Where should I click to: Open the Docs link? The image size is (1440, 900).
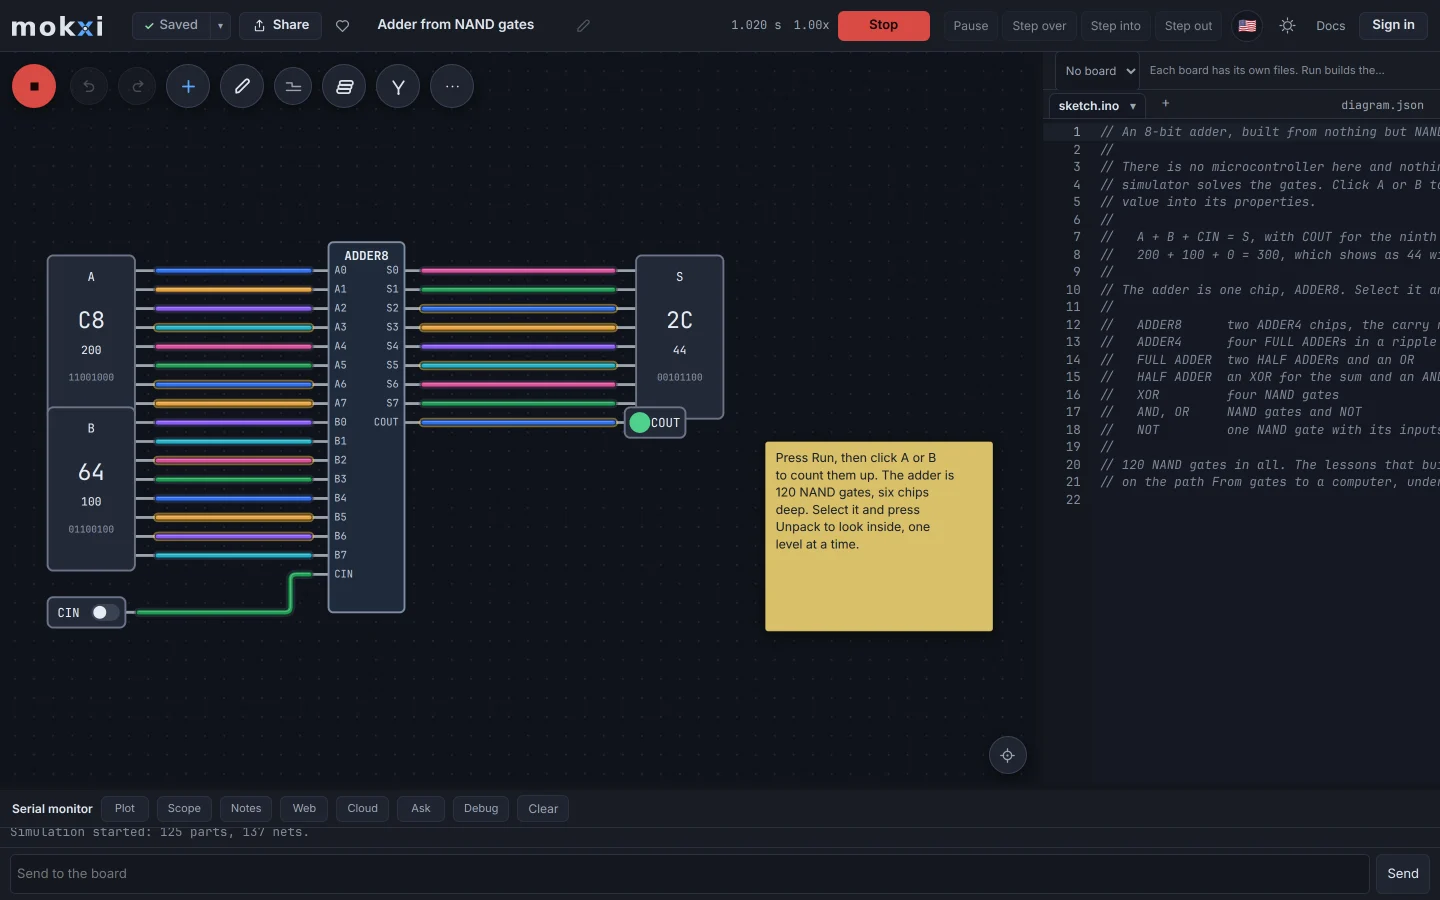pos(1330,26)
